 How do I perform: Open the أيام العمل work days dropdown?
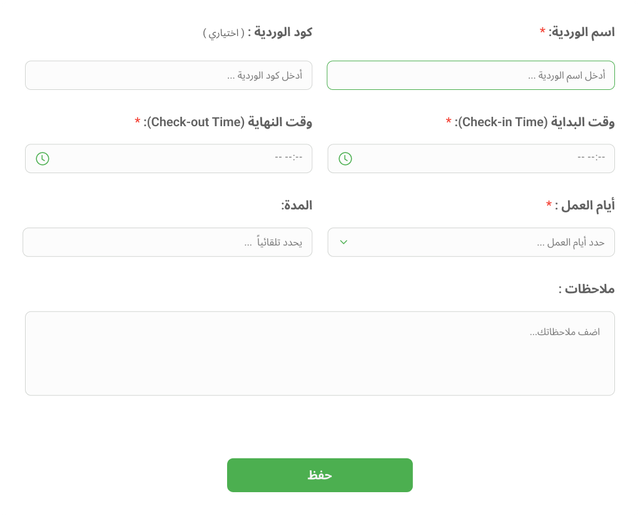point(470,242)
